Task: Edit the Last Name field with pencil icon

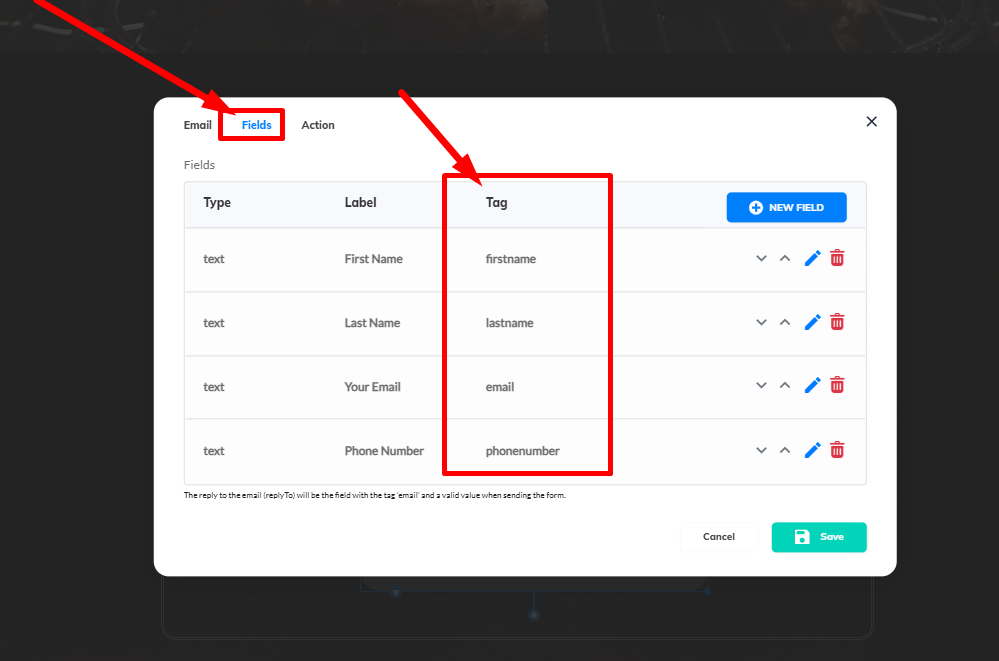Action: pos(812,322)
